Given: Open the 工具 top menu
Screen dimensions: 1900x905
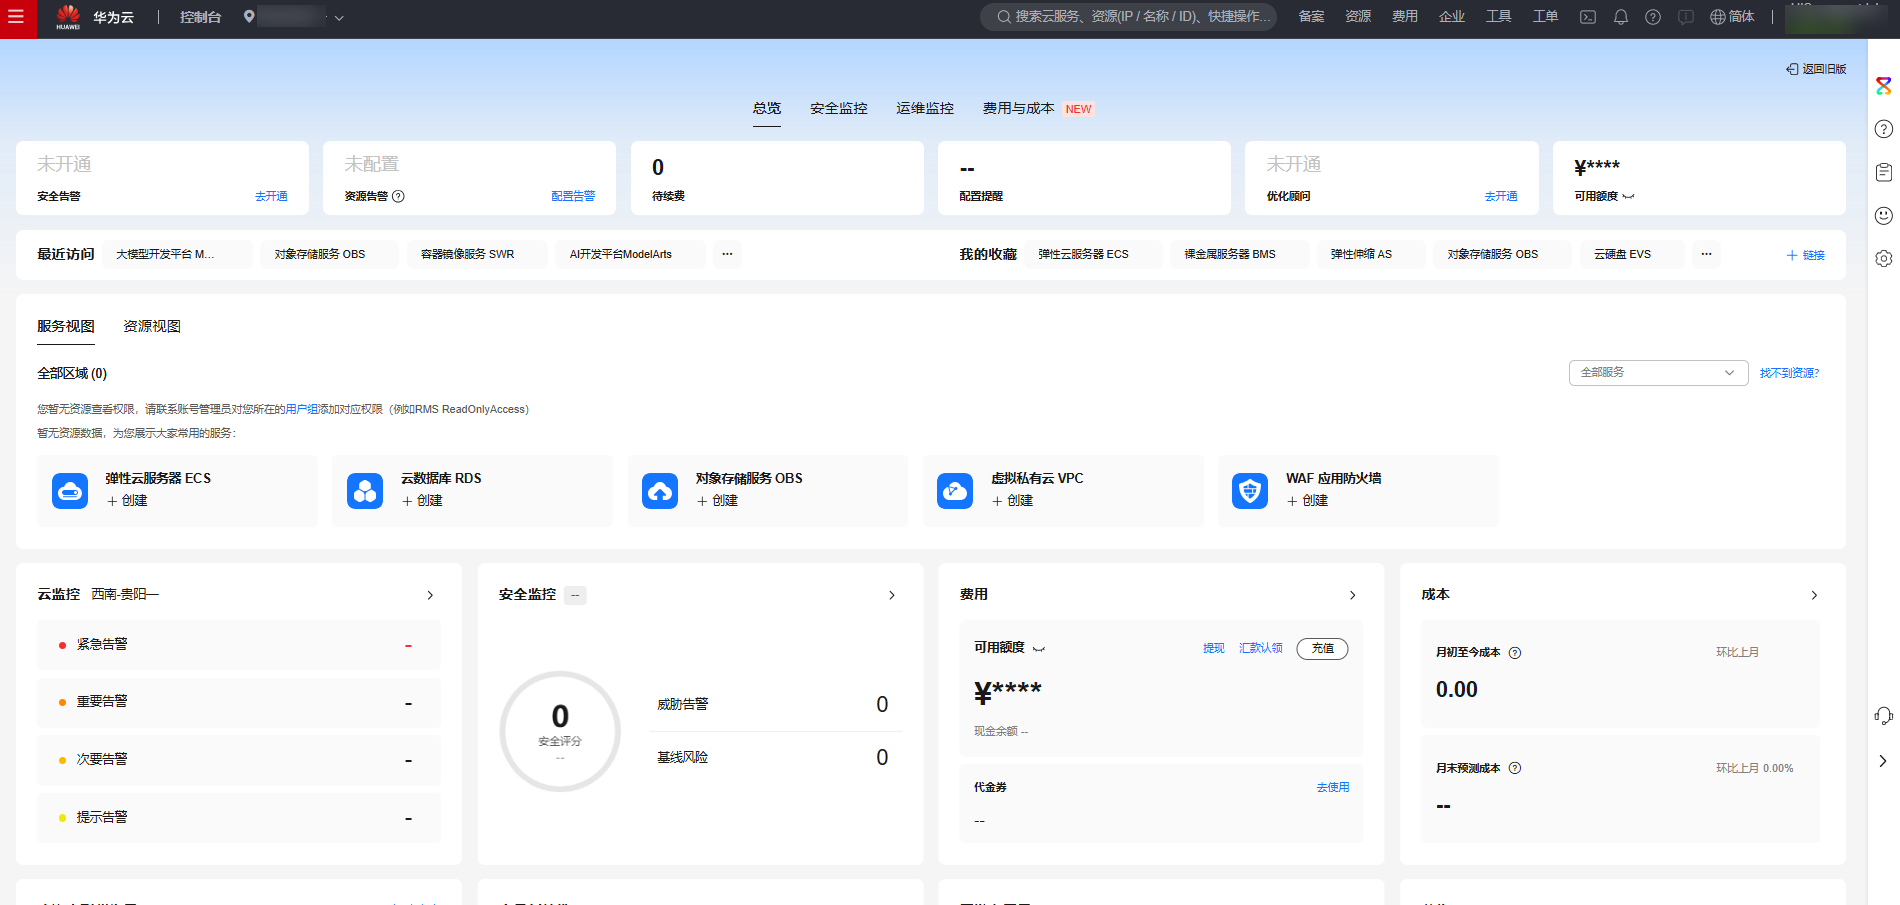Looking at the screenshot, I should (x=1499, y=17).
